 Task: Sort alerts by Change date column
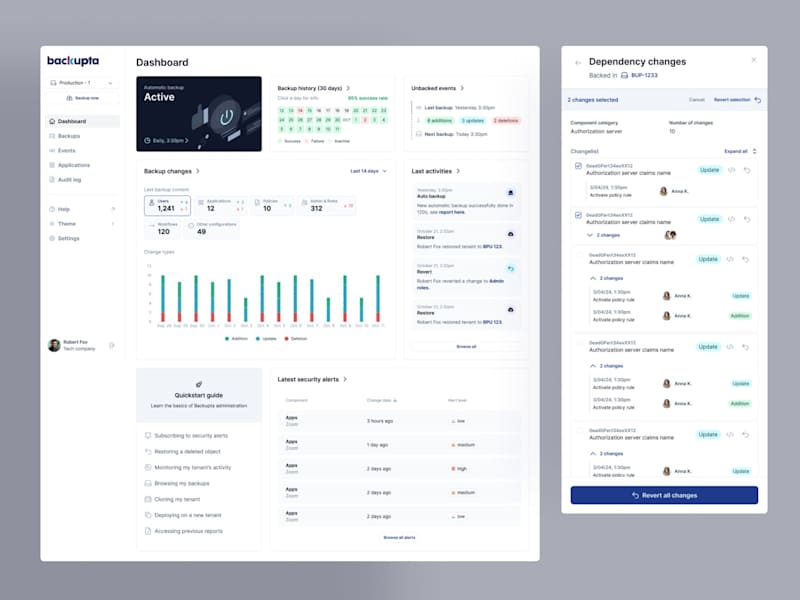tap(382, 401)
